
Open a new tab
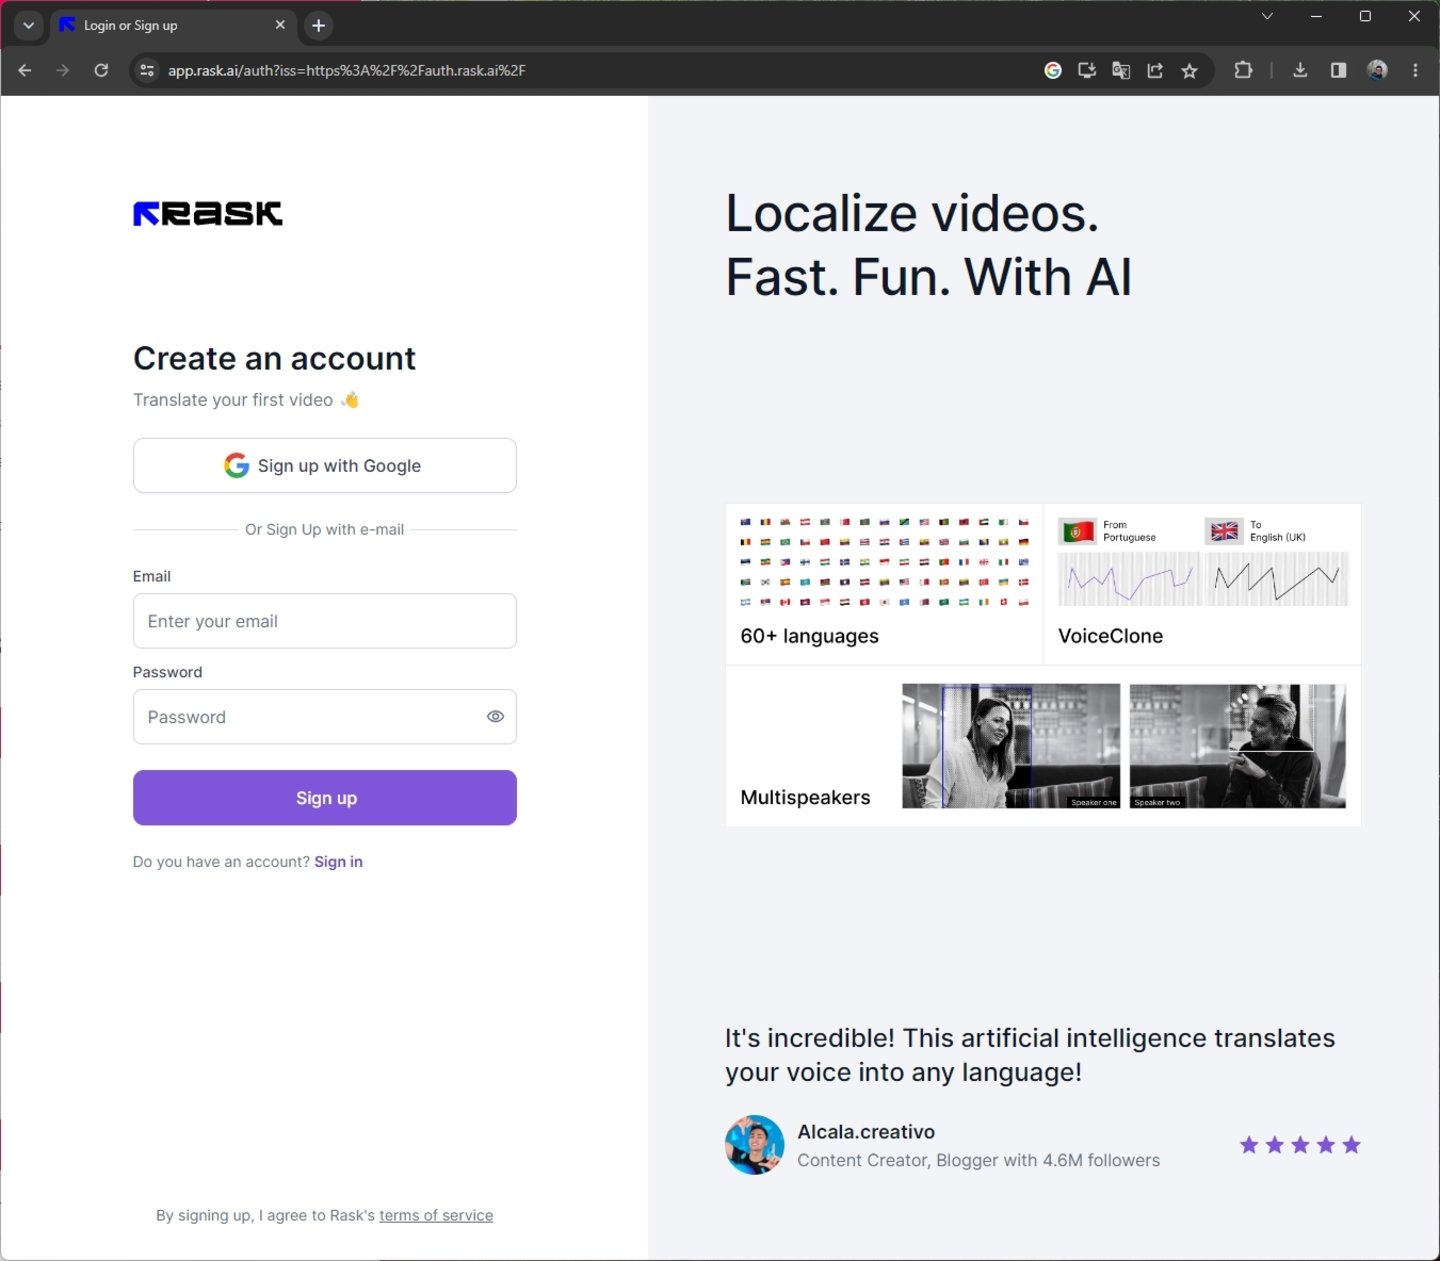tap(318, 25)
